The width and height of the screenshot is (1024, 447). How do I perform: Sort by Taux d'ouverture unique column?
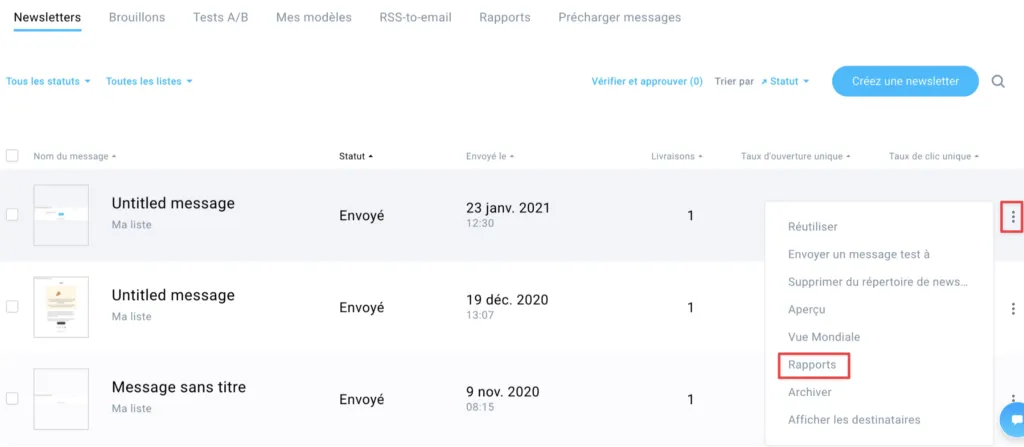point(795,156)
